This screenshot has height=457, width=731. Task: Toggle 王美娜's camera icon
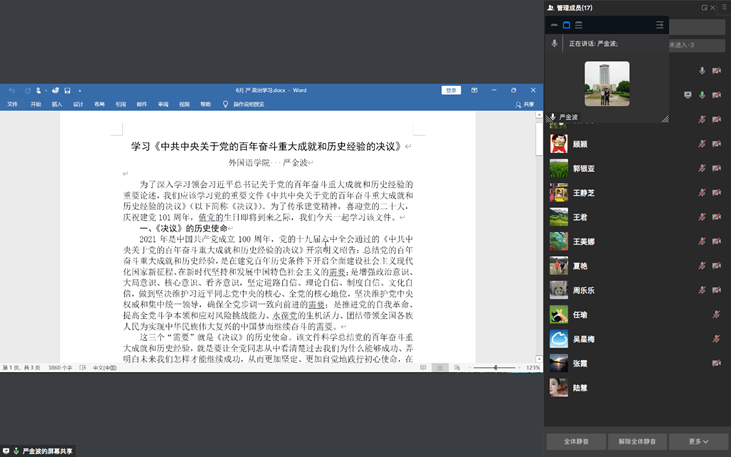pos(717,242)
